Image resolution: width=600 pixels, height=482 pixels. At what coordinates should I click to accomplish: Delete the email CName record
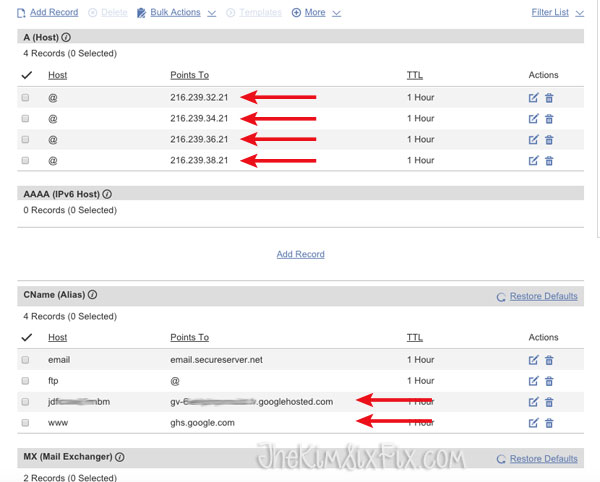pos(549,360)
